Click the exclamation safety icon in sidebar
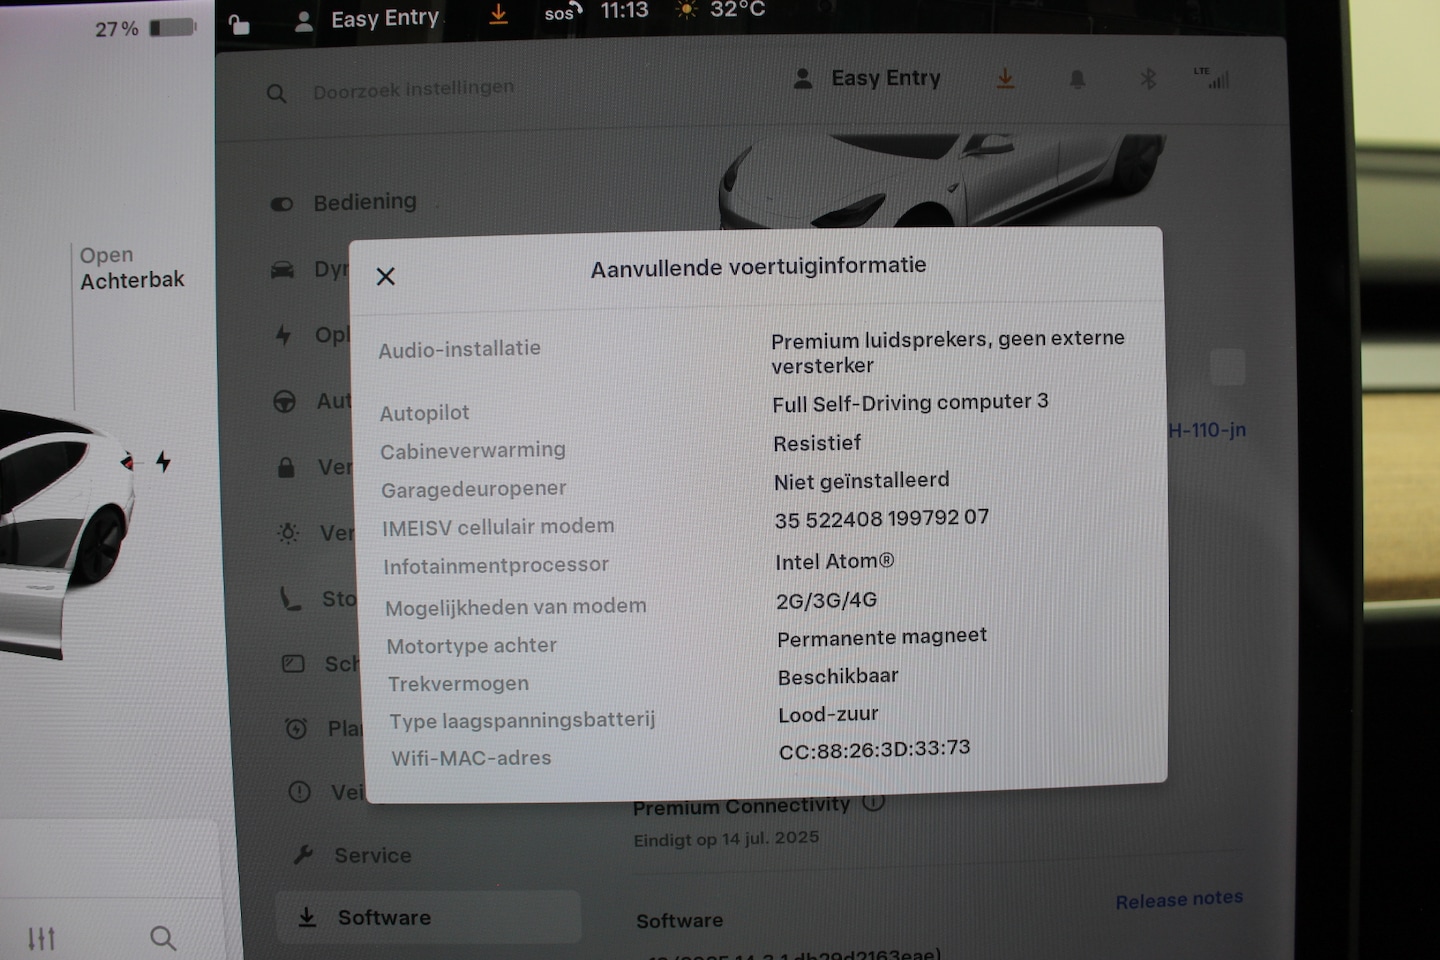 click(299, 792)
